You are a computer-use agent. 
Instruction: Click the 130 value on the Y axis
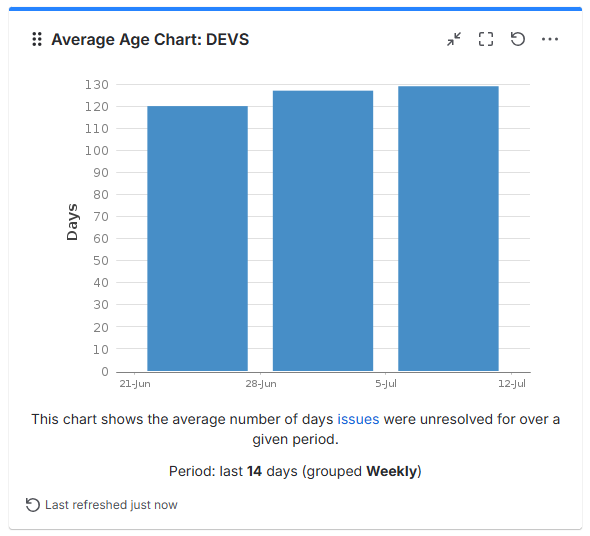click(97, 85)
